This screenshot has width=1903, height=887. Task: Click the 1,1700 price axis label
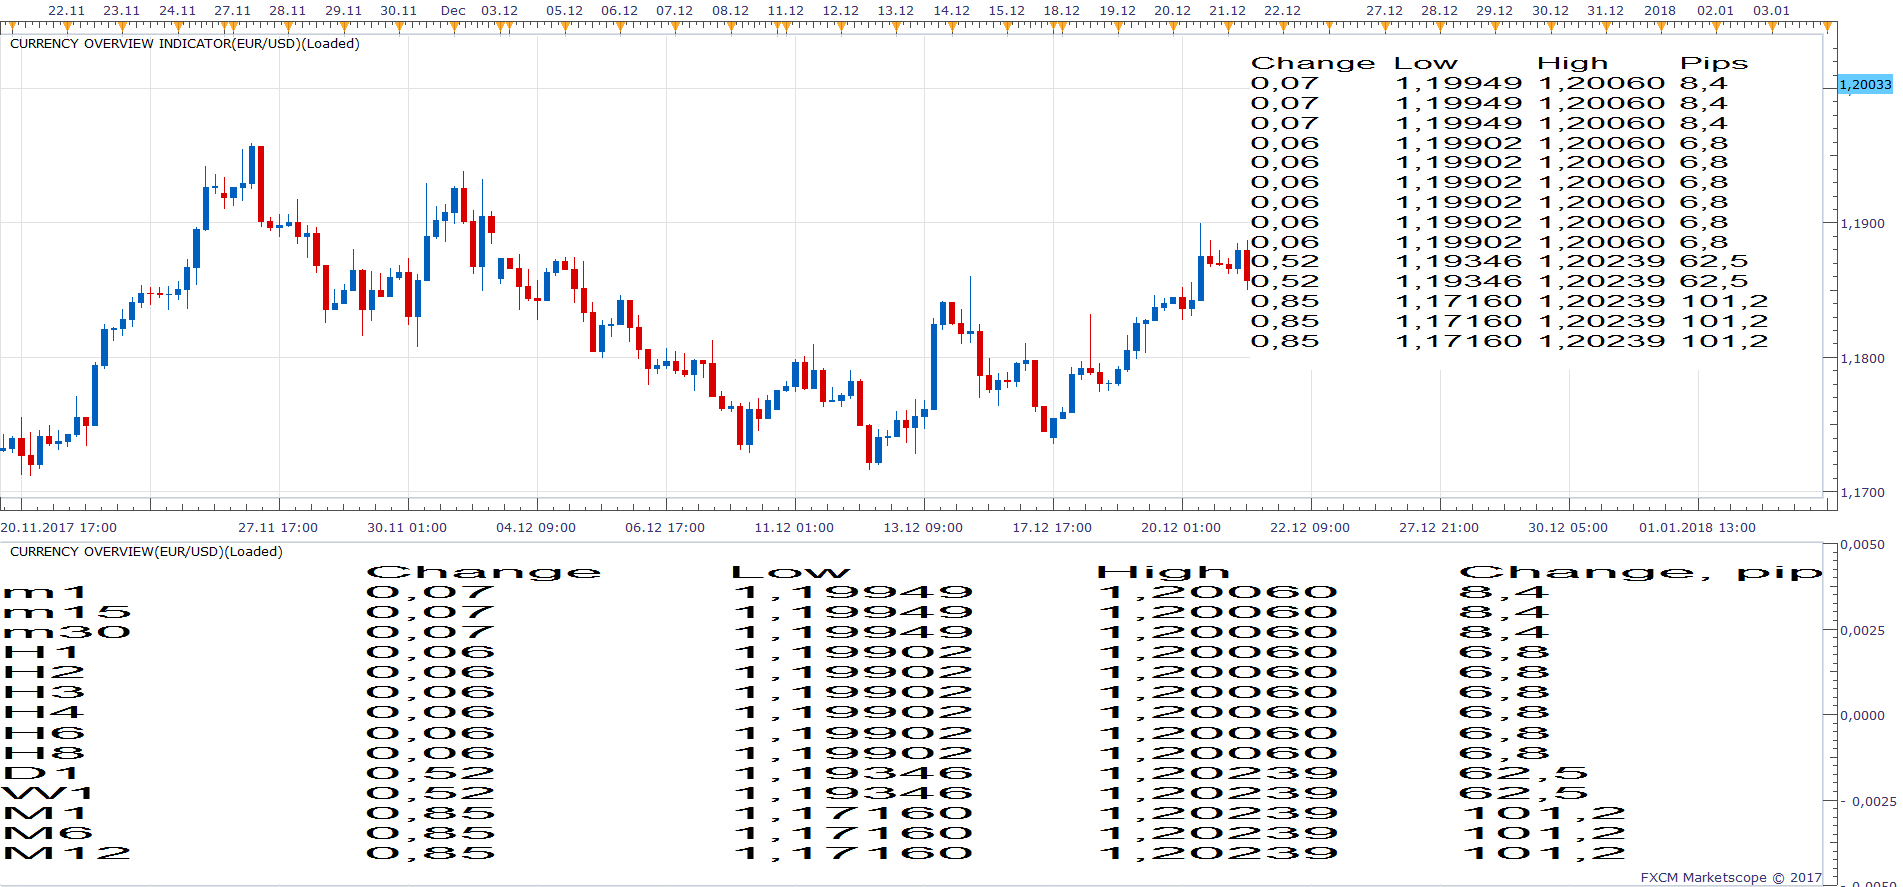click(x=1862, y=492)
